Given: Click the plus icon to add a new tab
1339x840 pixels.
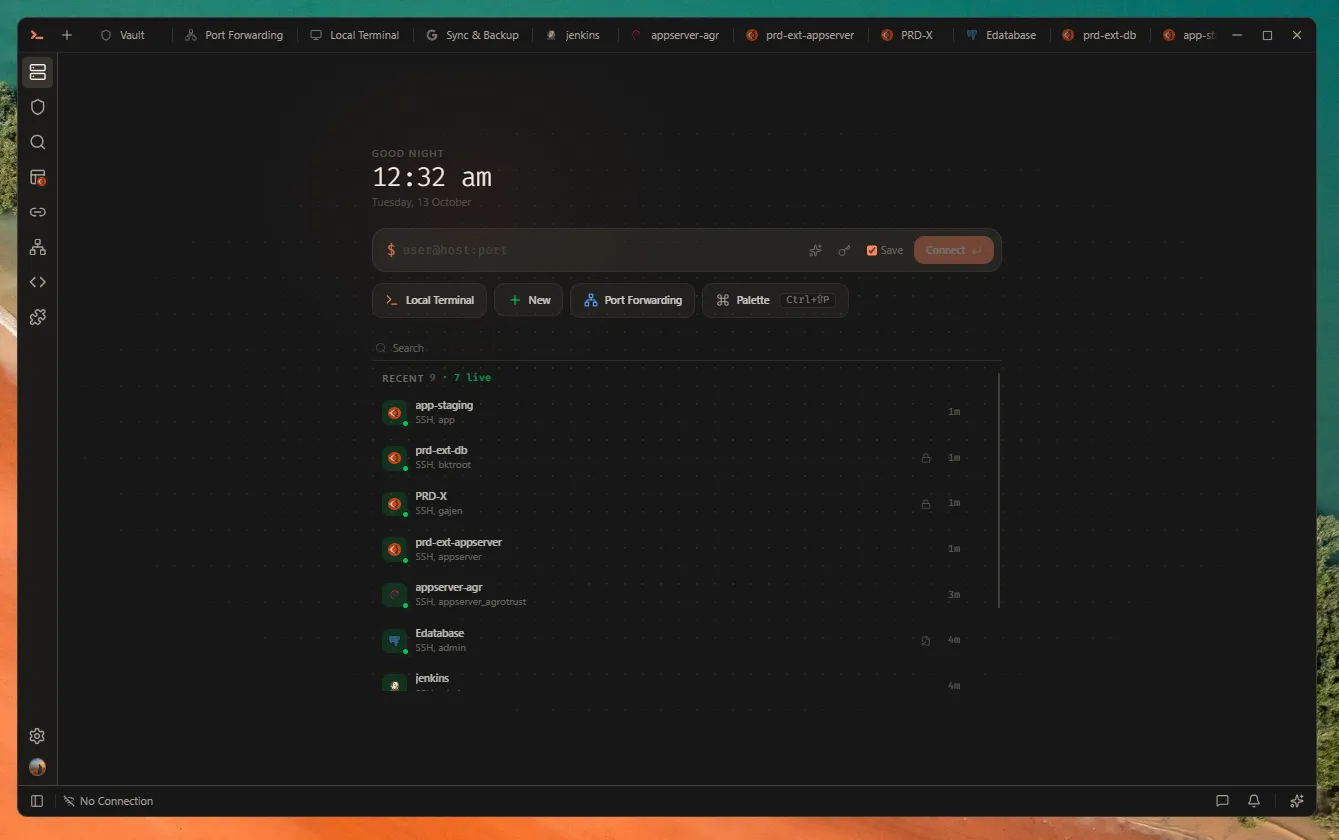Looking at the screenshot, I should pos(67,35).
